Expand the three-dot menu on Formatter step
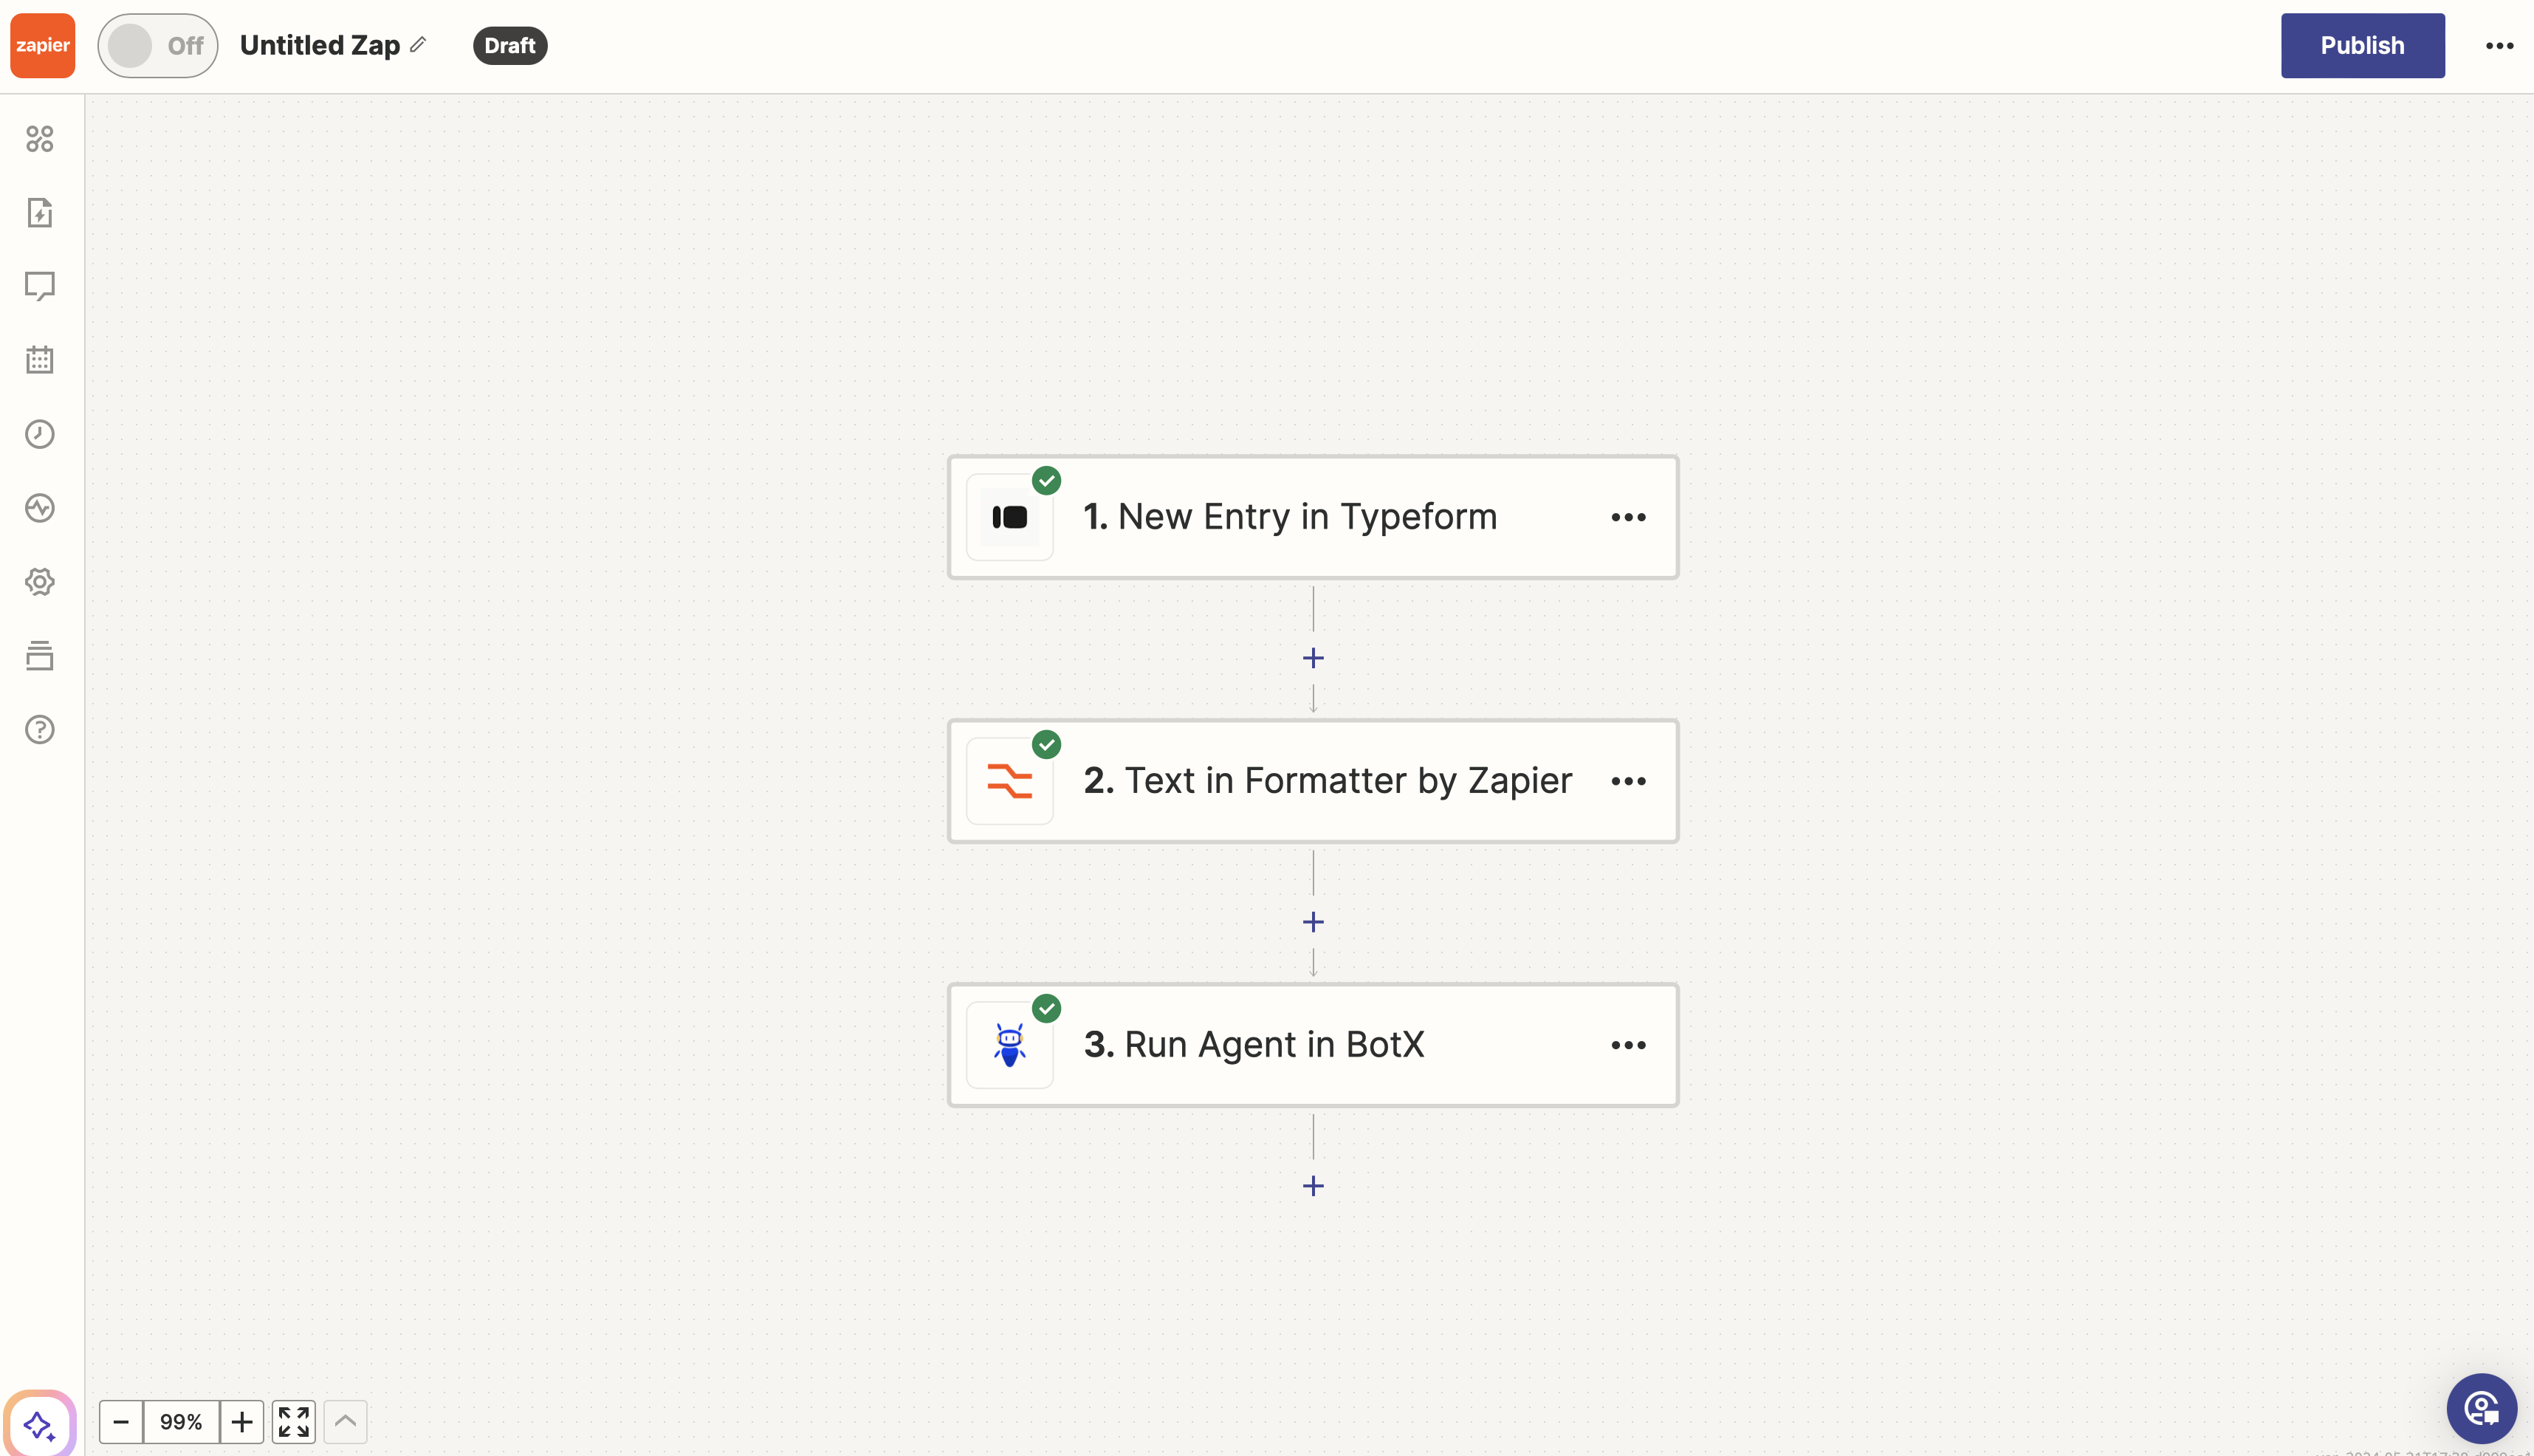Screen dimensions: 2534x1456 point(1627,780)
